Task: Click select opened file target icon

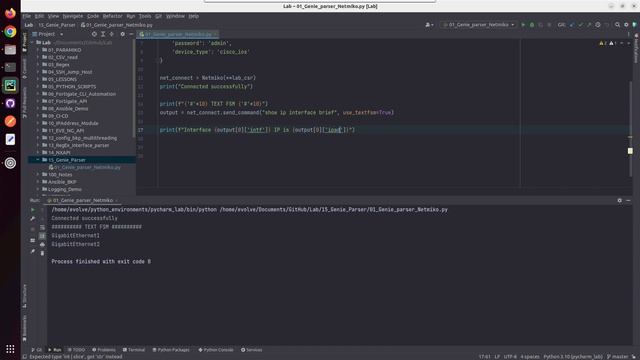Action: 94,34
